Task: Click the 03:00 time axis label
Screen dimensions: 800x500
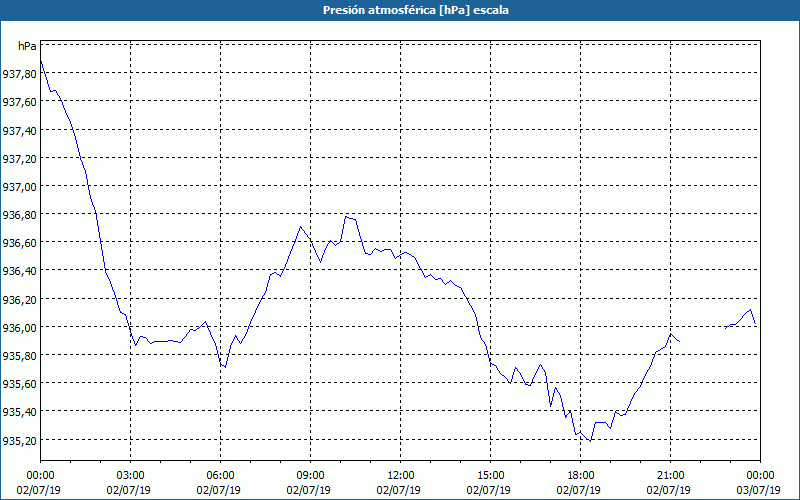Action: 131,476
